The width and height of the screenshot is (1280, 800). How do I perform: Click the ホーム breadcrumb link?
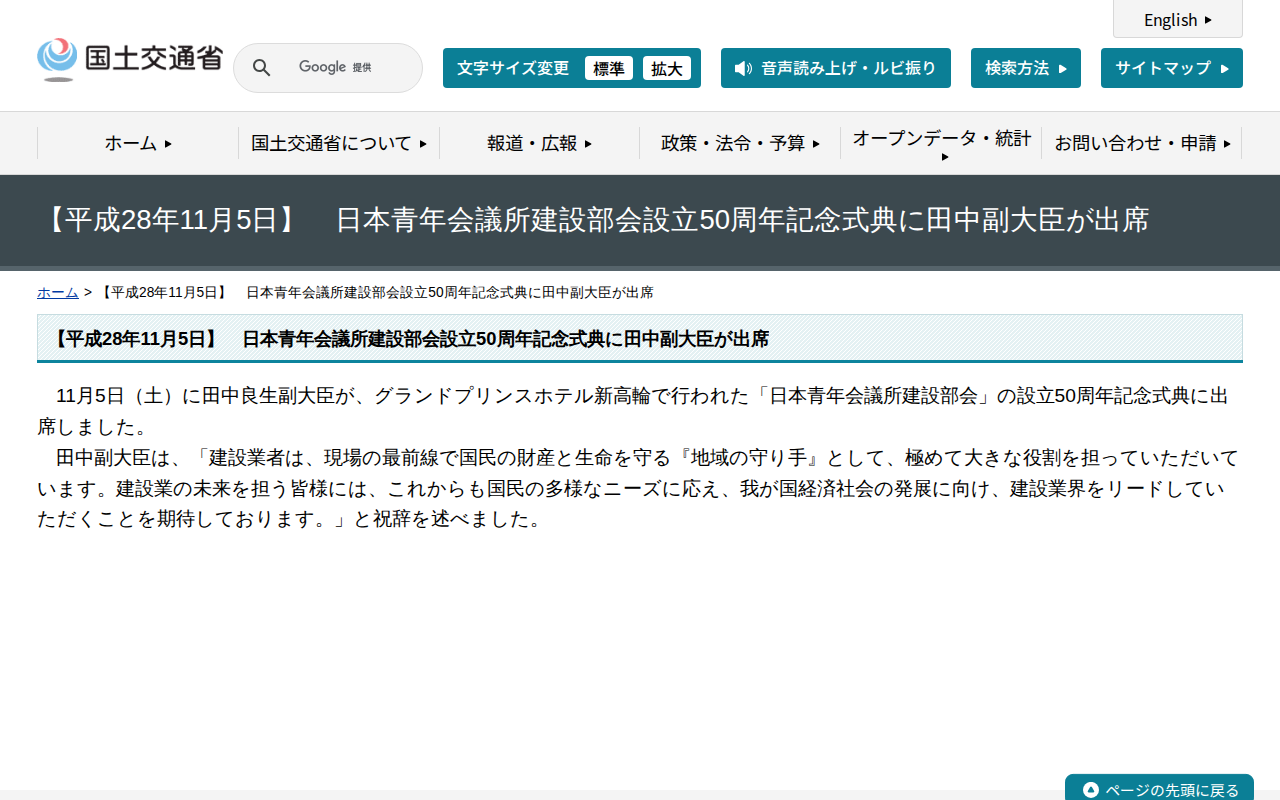57,292
